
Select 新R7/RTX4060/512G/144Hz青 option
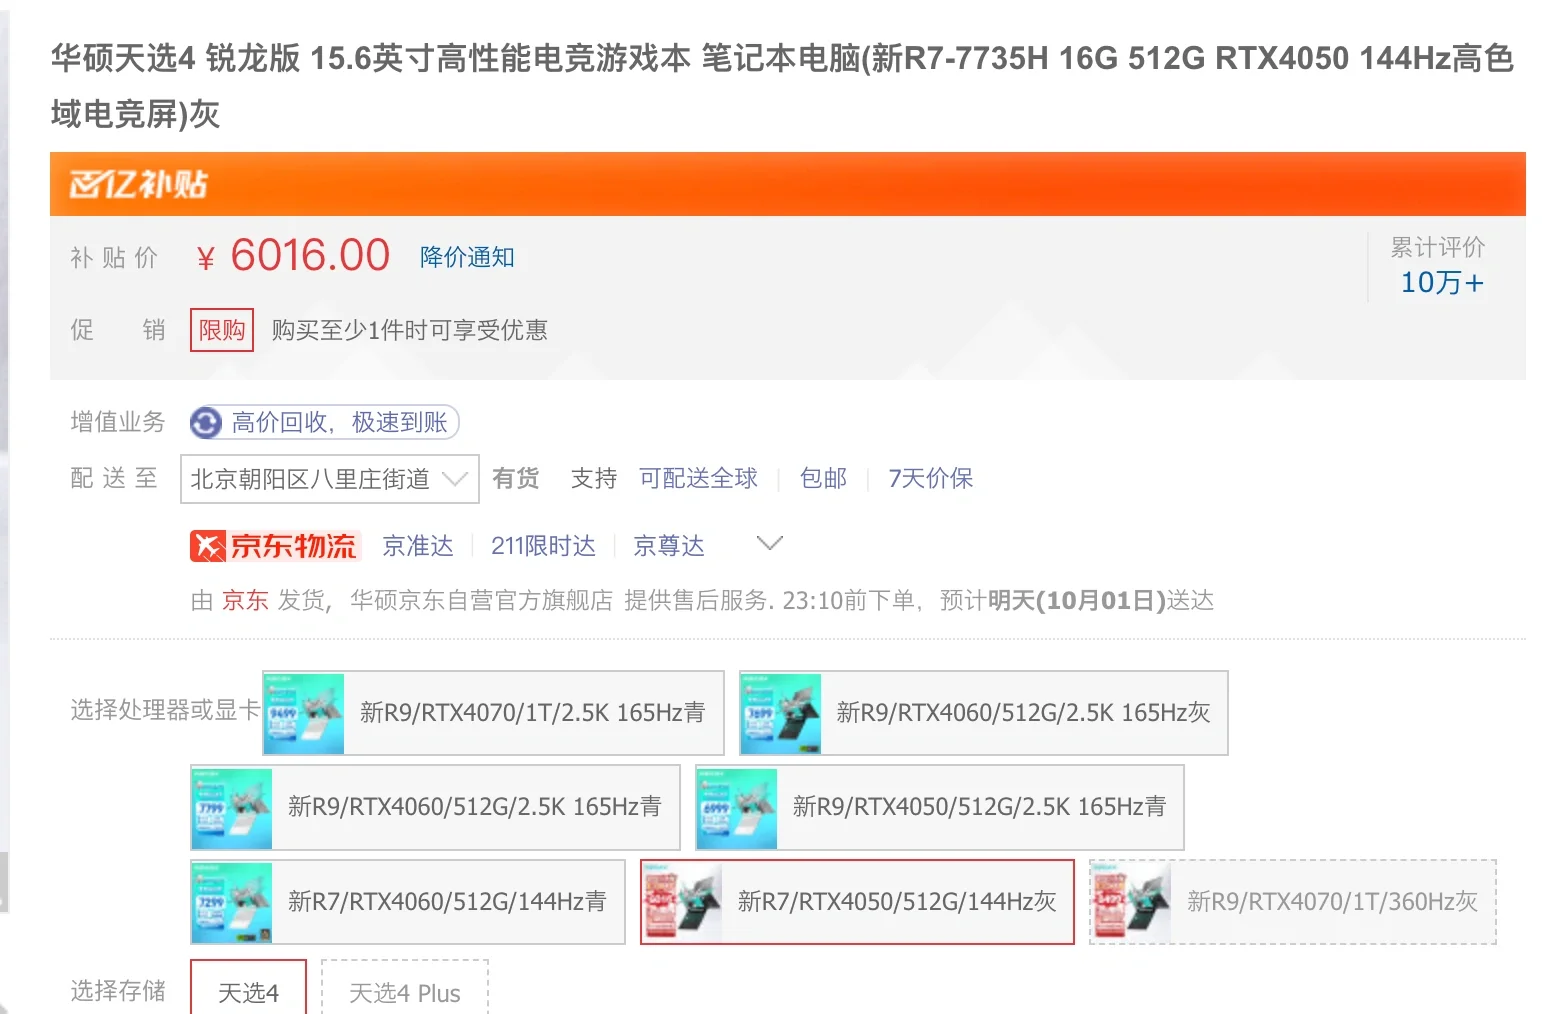tap(408, 902)
